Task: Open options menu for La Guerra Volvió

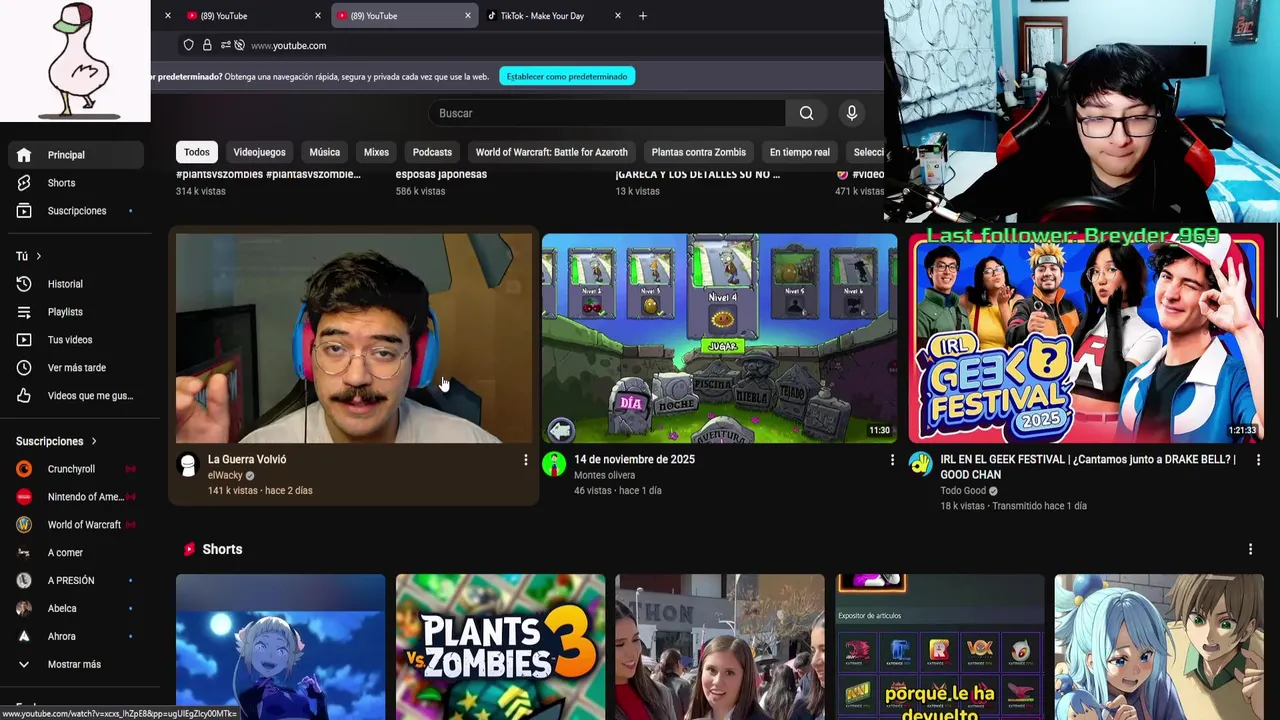Action: click(x=525, y=460)
